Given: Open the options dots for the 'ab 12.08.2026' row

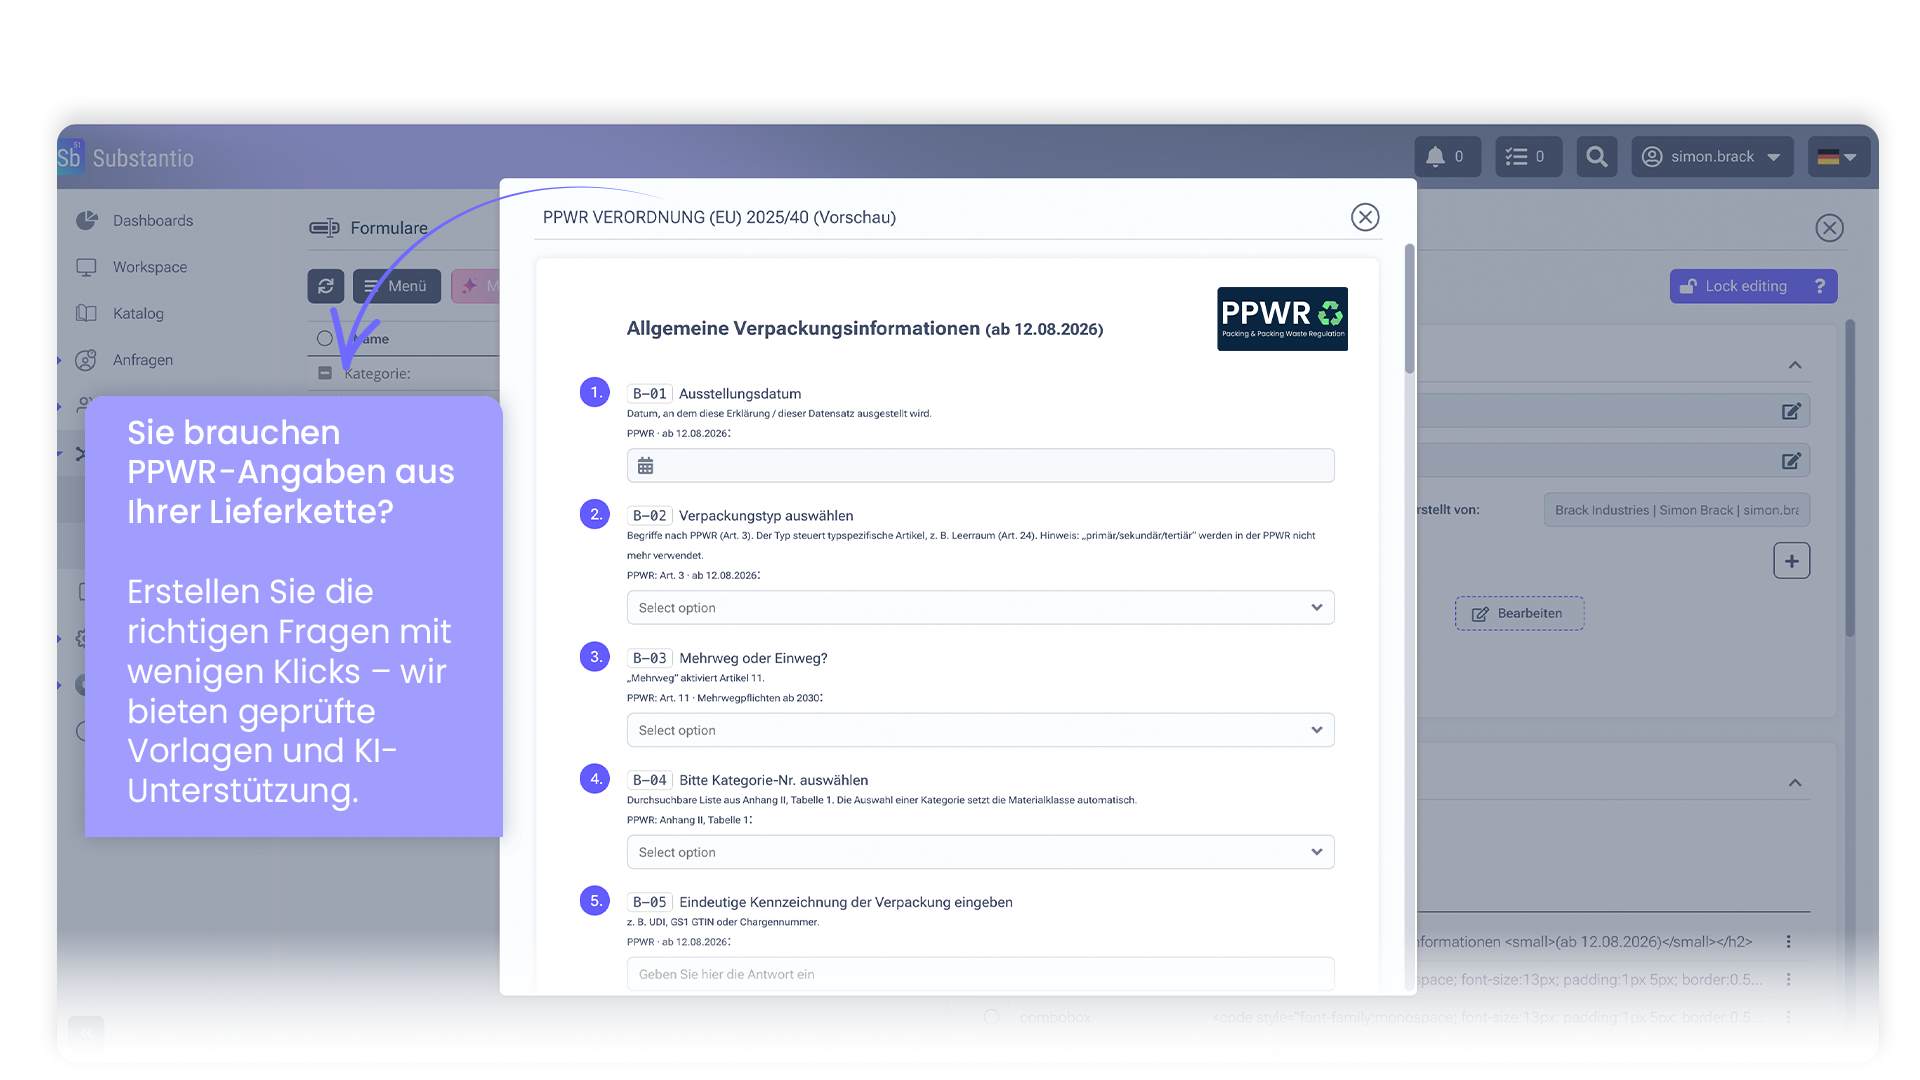Looking at the screenshot, I should [1789, 941].
